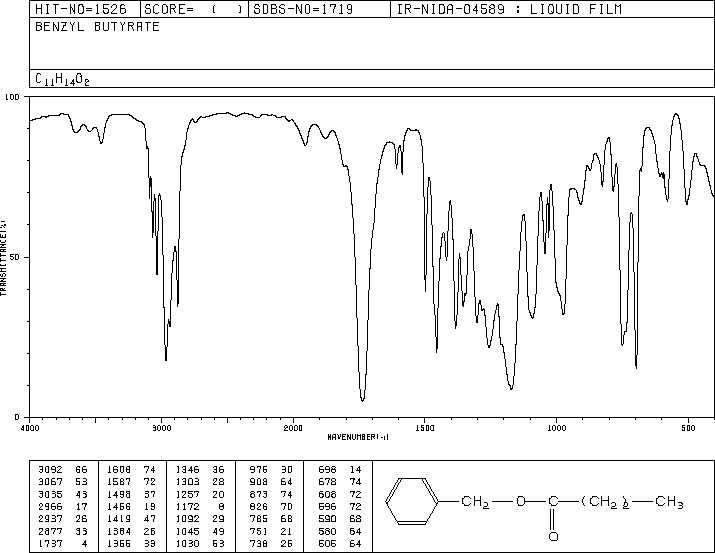Click the carbonyl O below the C atom
This screenshot has width=715, height=553.
[553, 537]
